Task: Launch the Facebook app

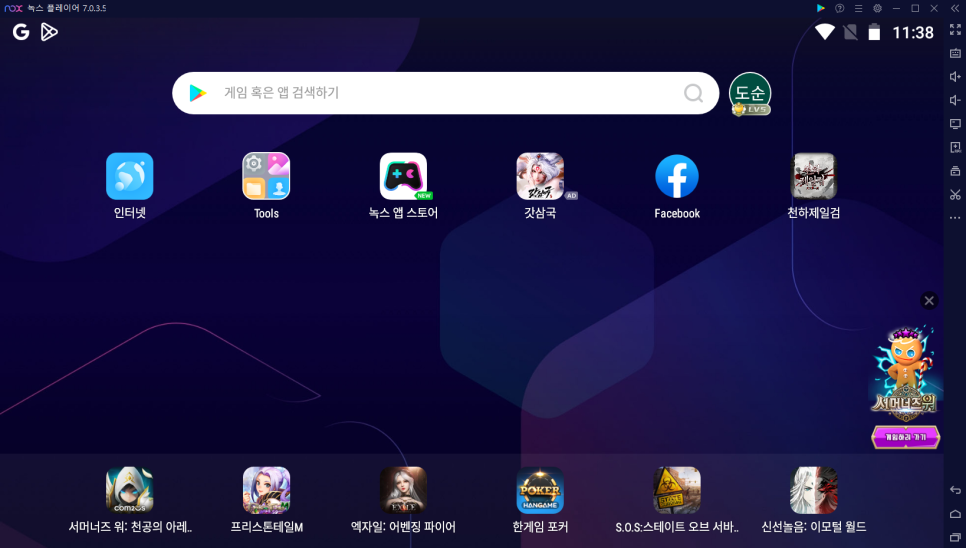Action: 676,177
